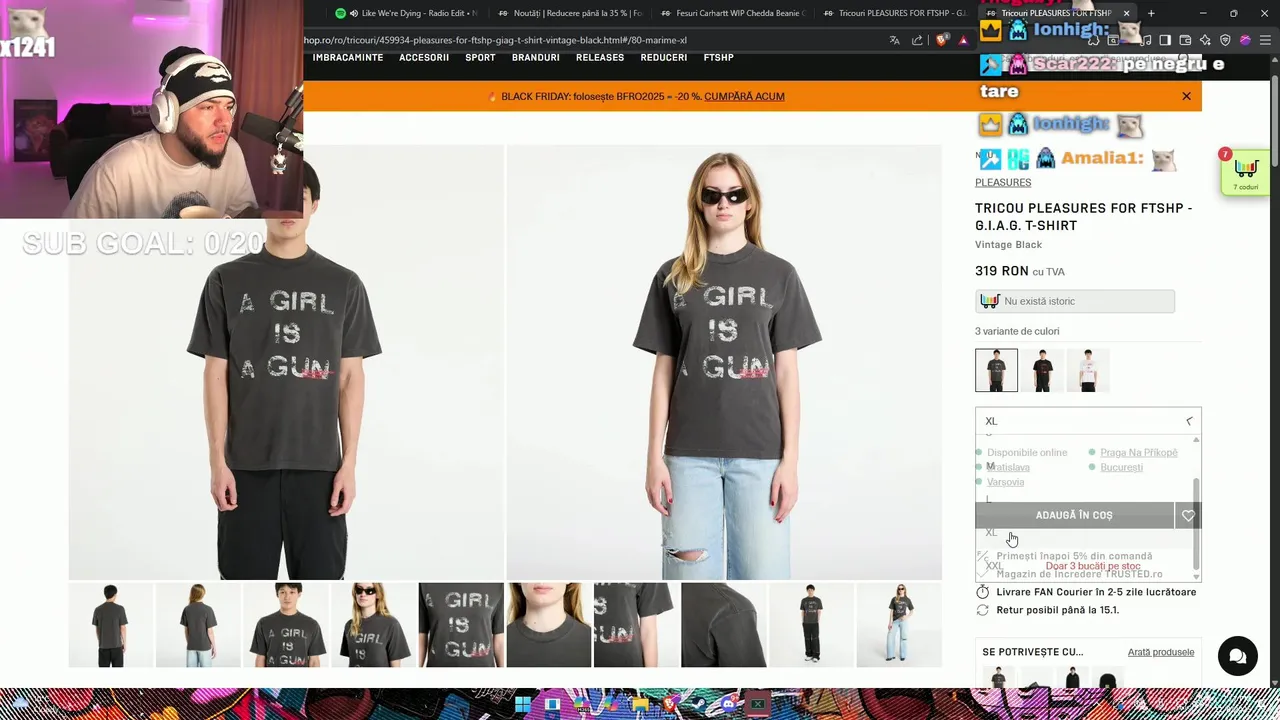Open the collar detail thumbnail
The height and width of the screenshot is (720, 1280).
(x=549, y=625)
